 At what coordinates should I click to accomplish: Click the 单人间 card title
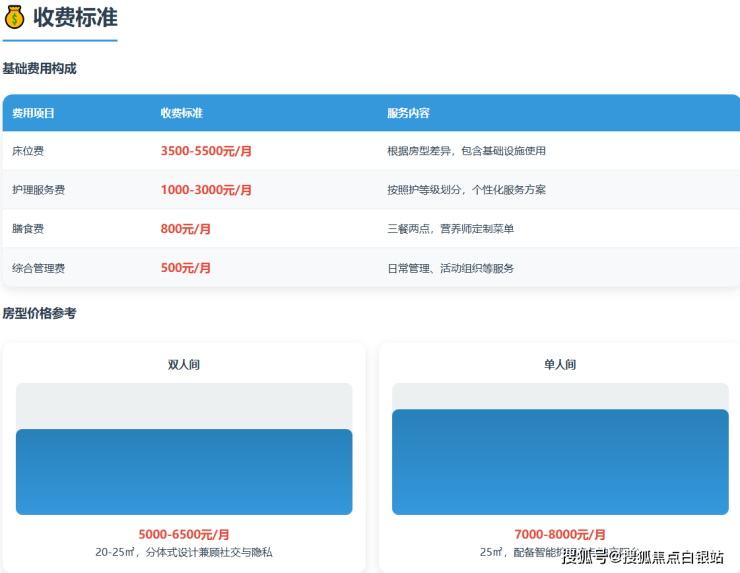click(560, 364)
